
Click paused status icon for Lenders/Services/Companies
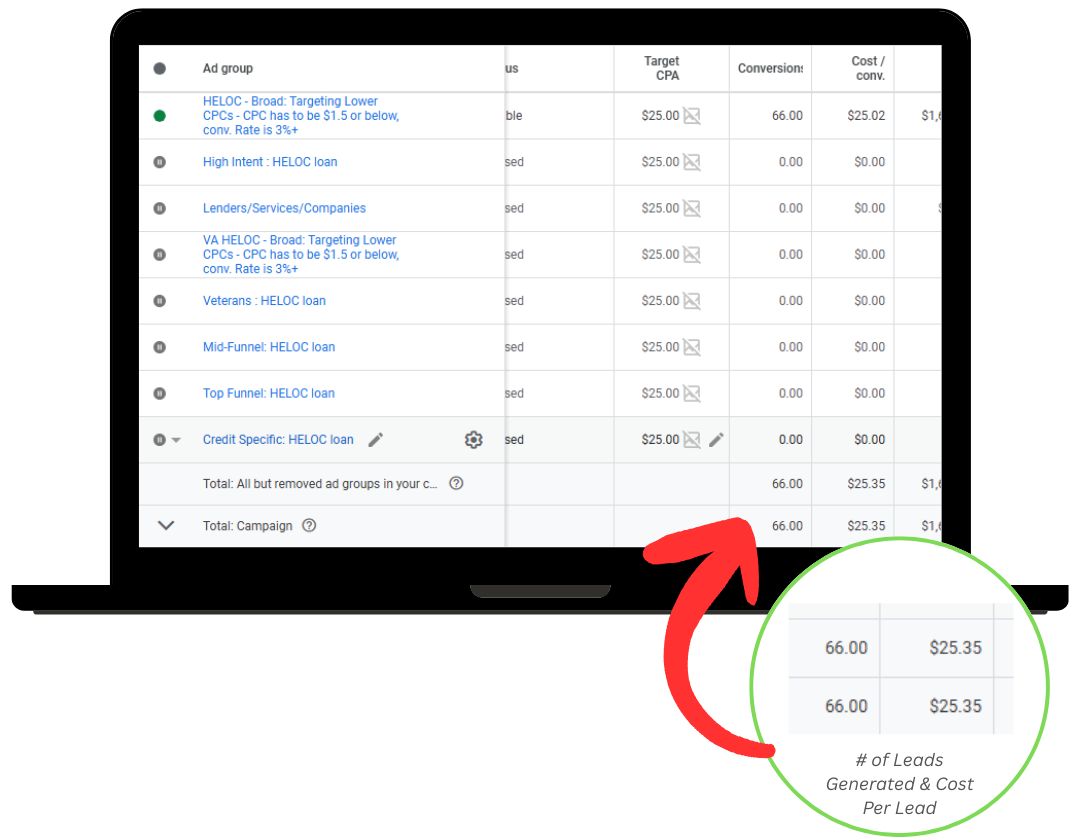tap(160, 208)
